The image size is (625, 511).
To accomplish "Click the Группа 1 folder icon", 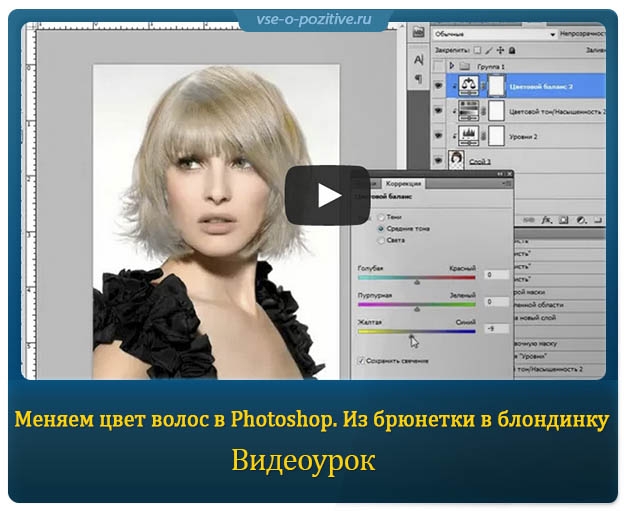I will [464, 66].
